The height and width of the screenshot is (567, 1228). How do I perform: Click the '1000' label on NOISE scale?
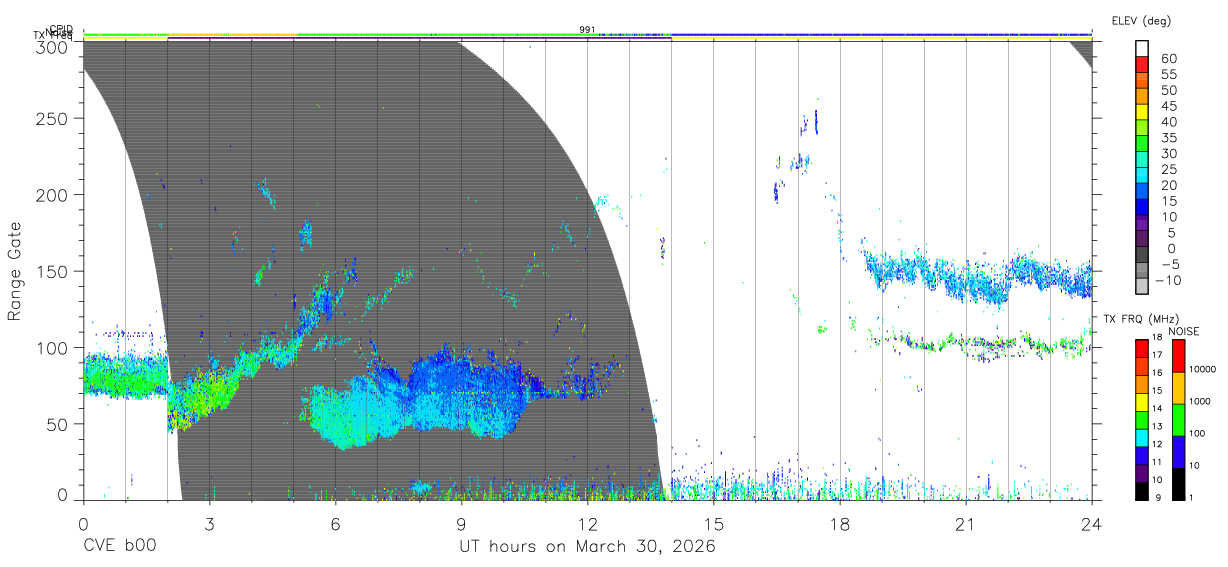1201,401
